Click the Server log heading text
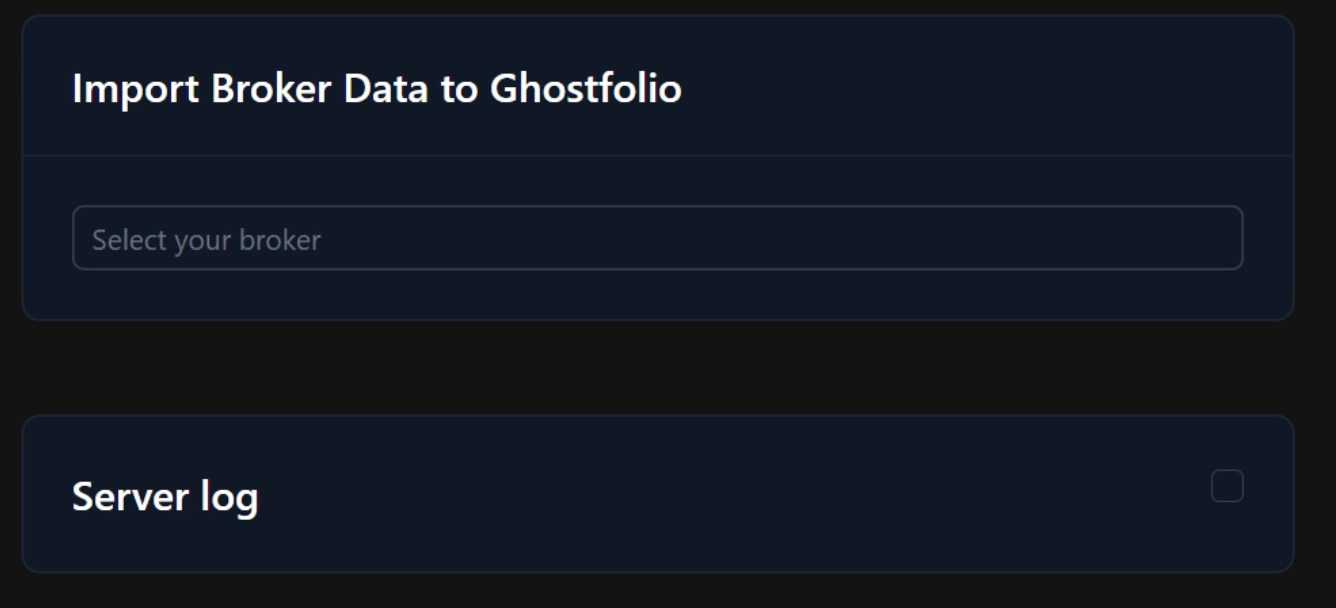Screen dimensions: 1336x608 (165, 497)
